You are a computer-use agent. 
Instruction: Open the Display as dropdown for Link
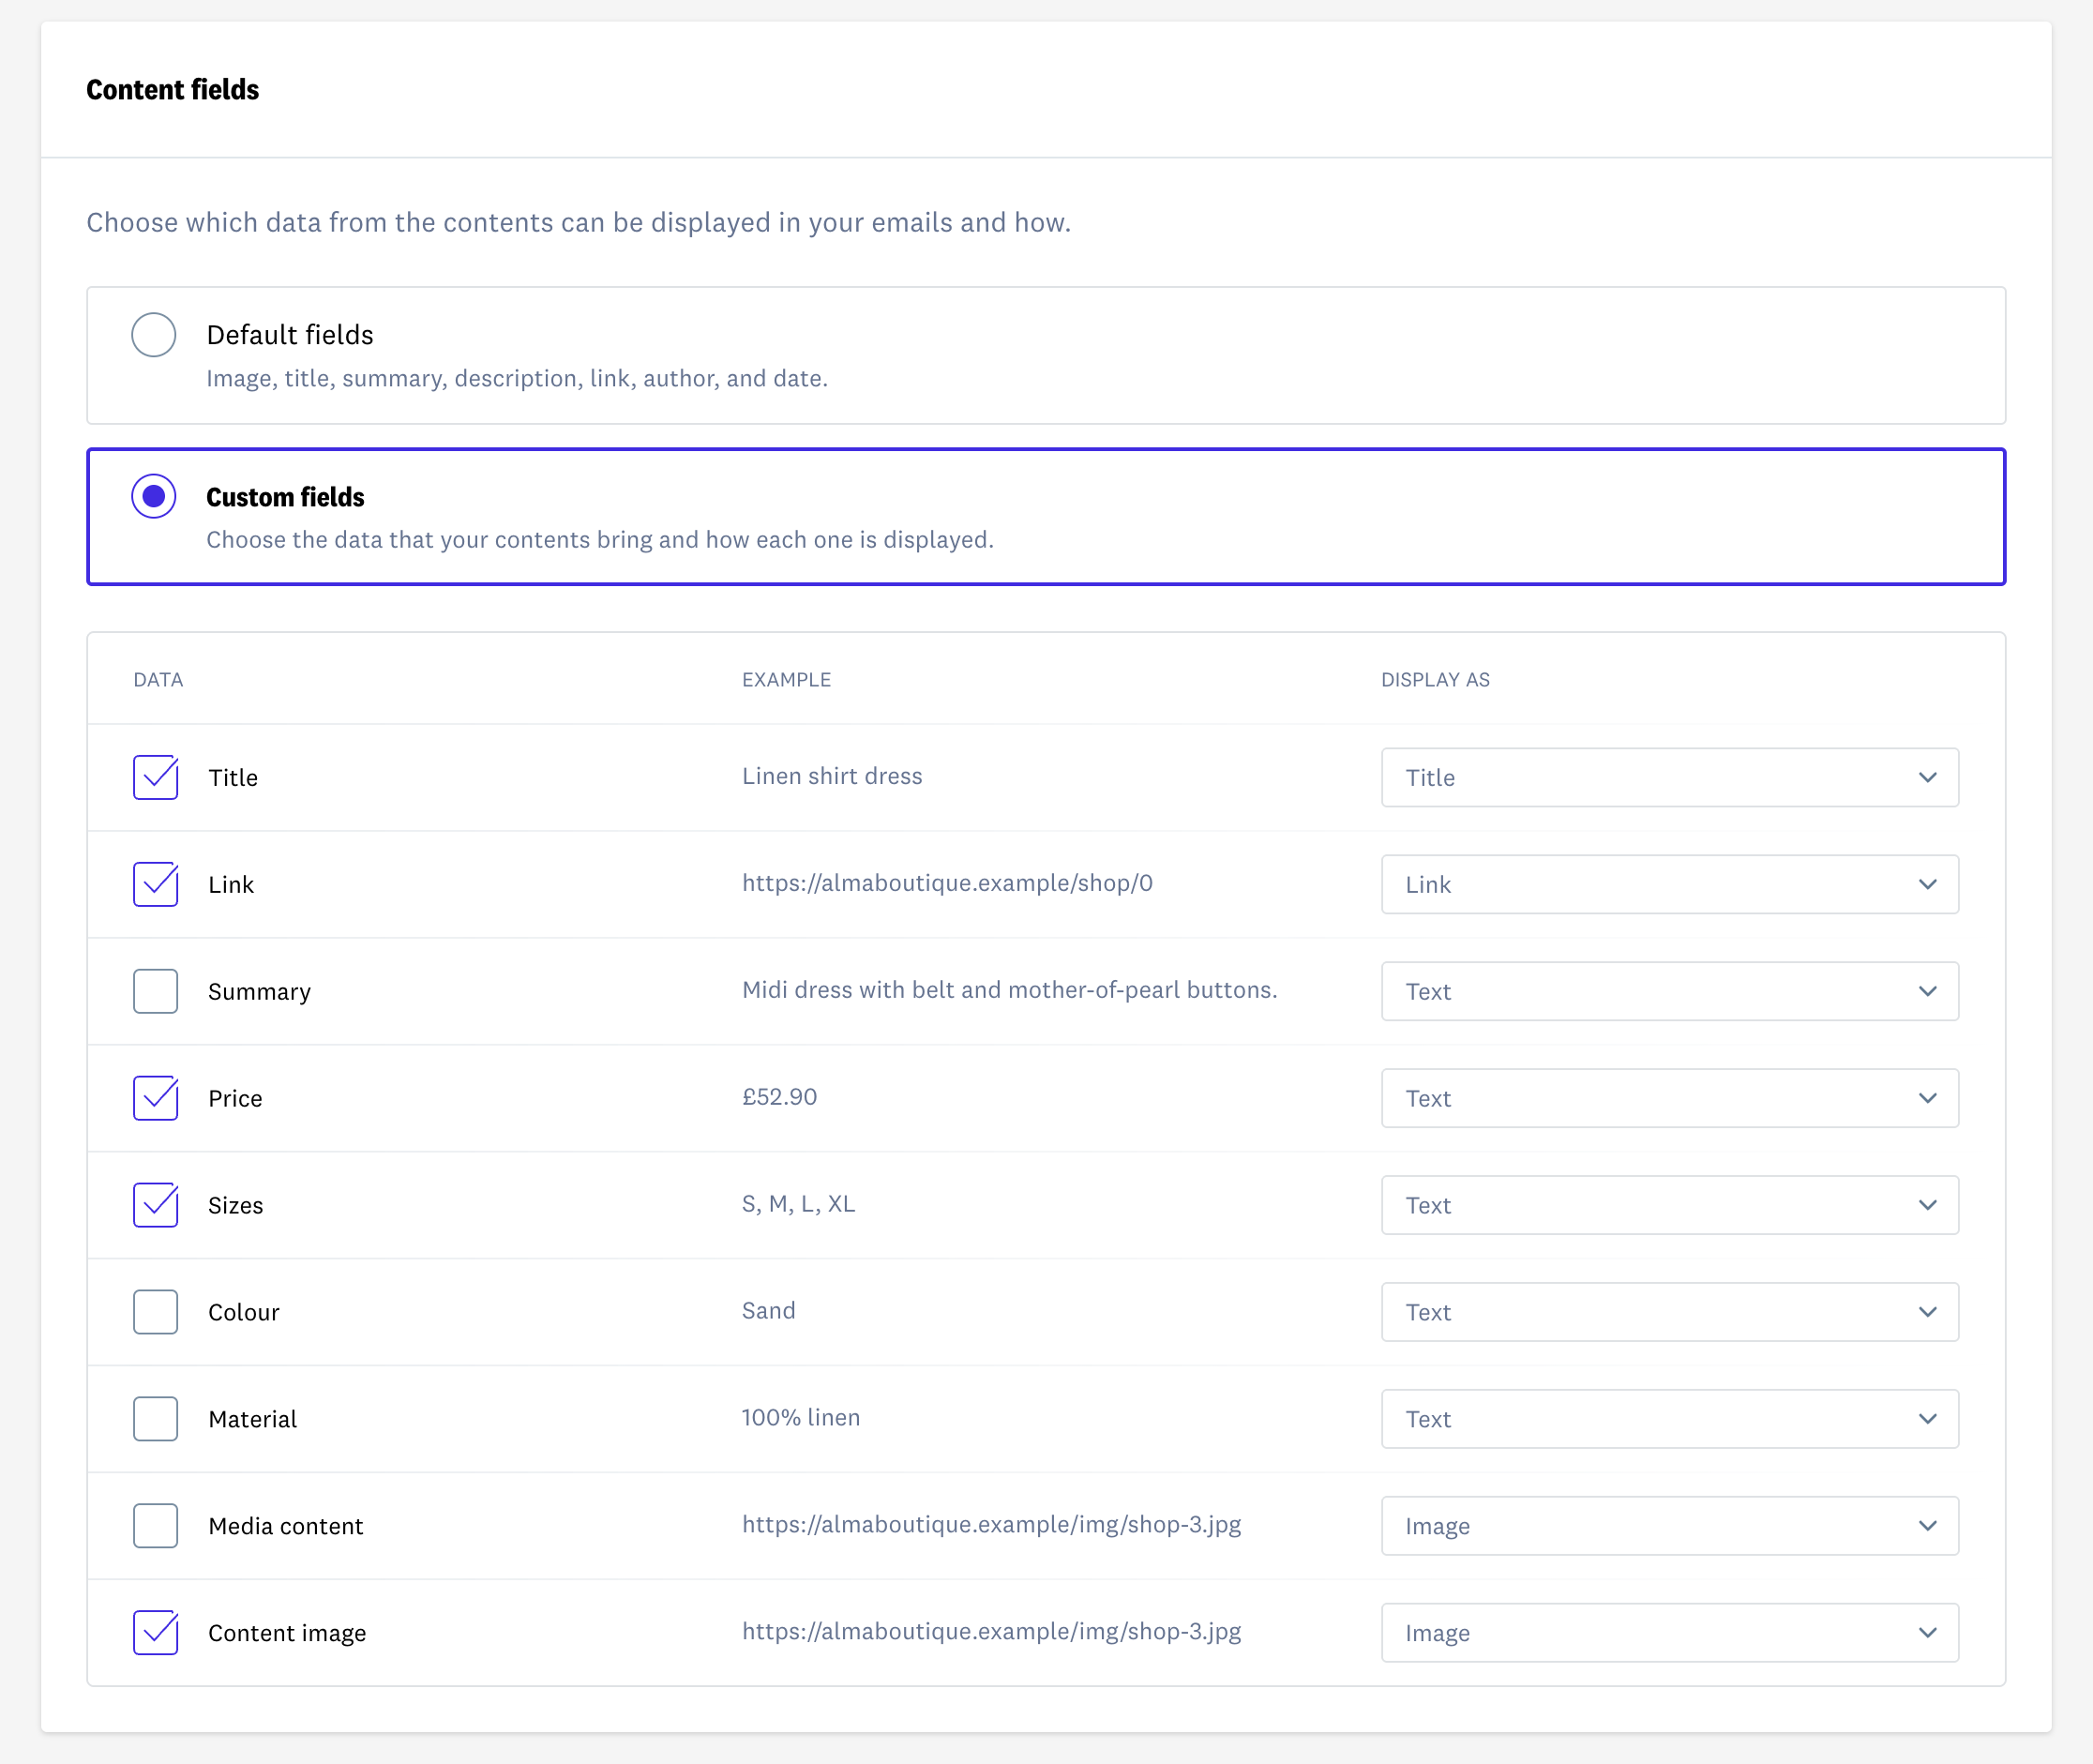tap(1670, 885)
